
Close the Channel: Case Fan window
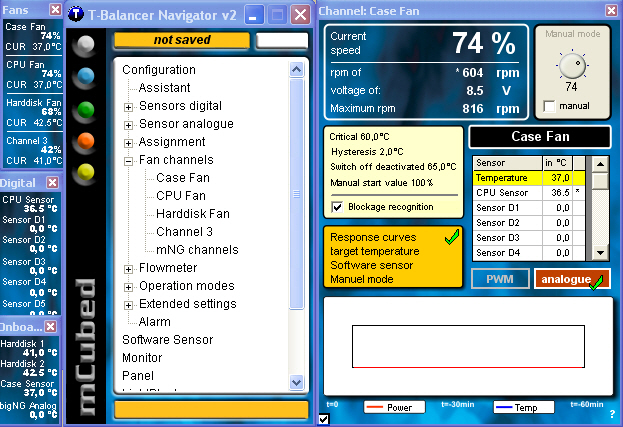[612, 10]
